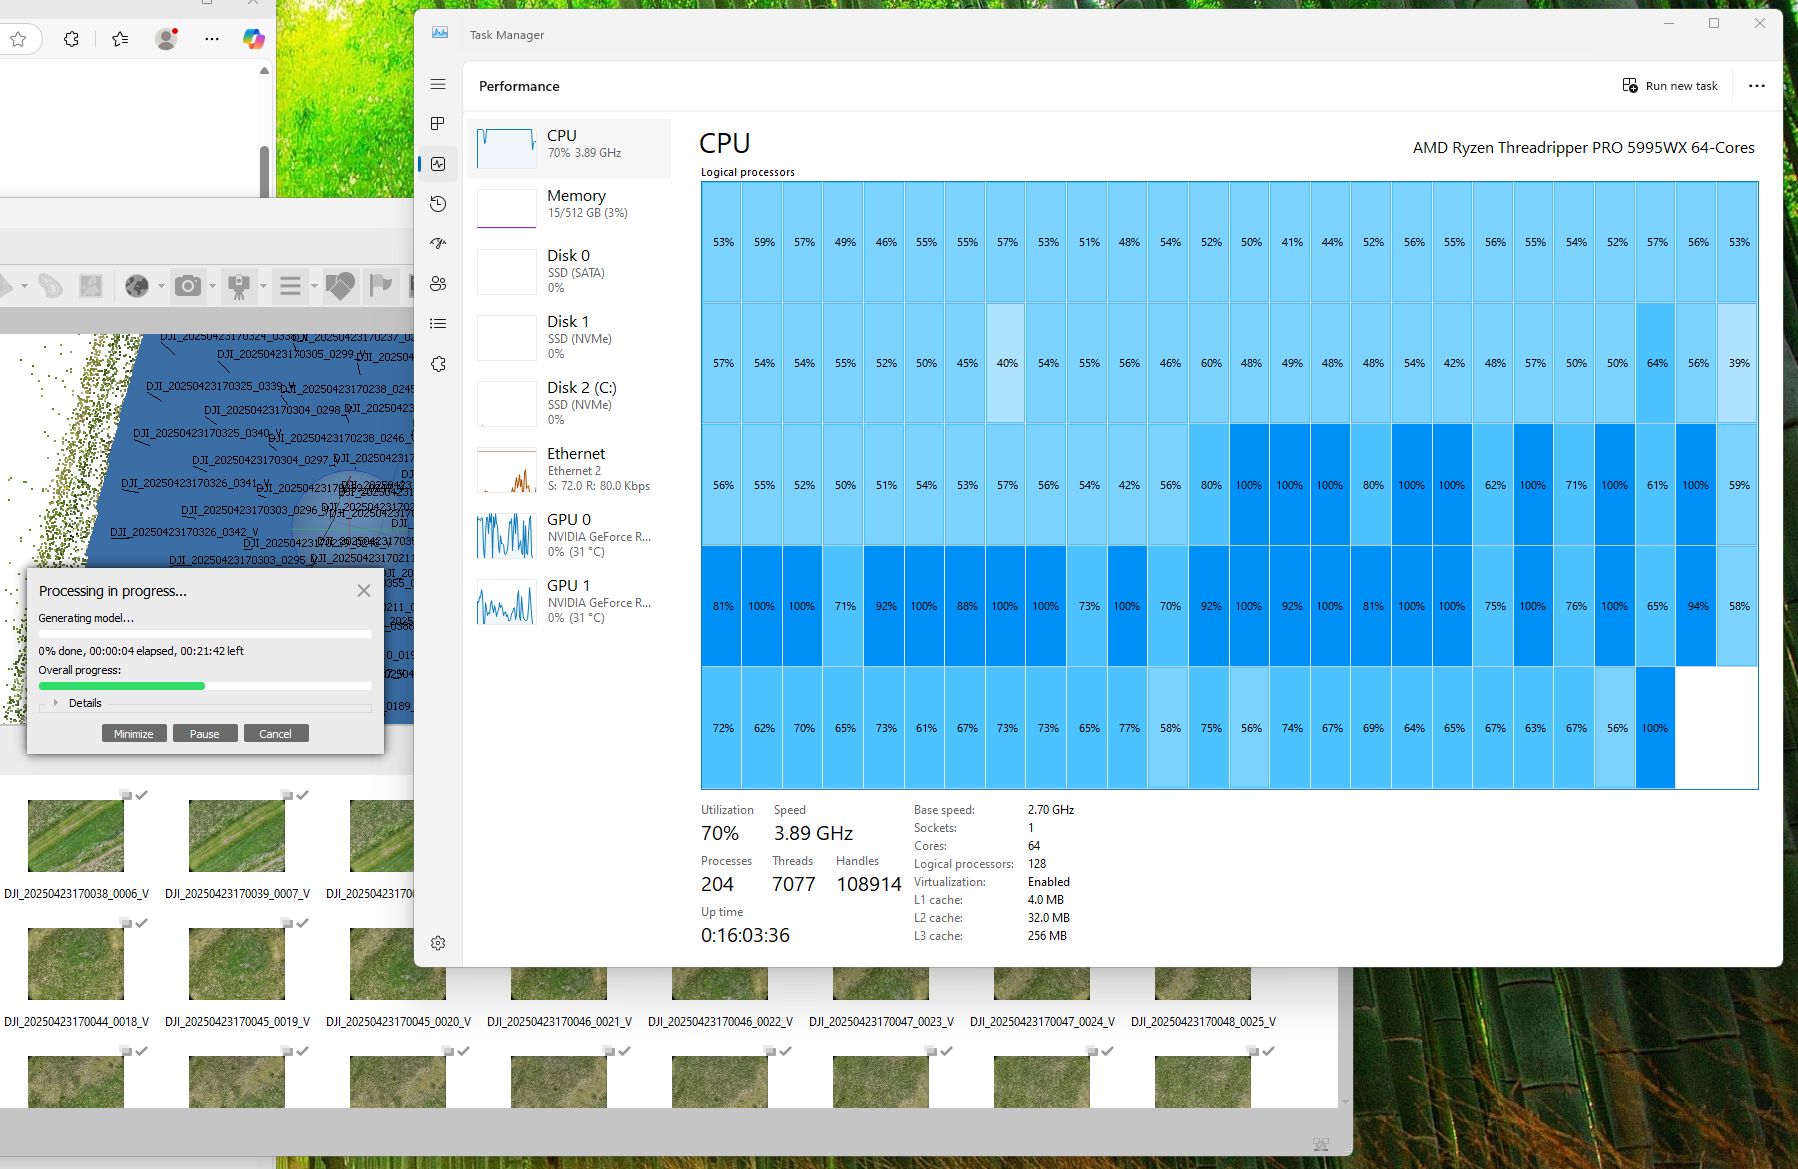Viewport: 1798px width, 1169px height.
Task: Click the flag markers toolbar icon
Action: coord(381,287)
